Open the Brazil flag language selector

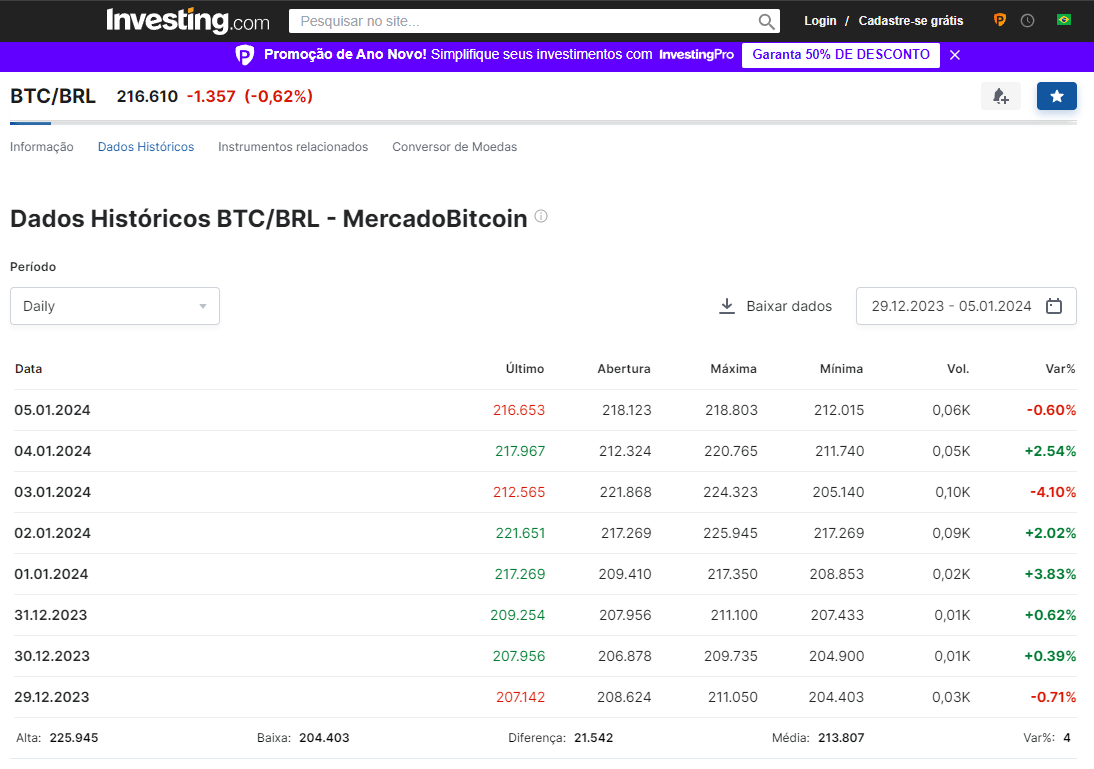(x=1063, y=20)
